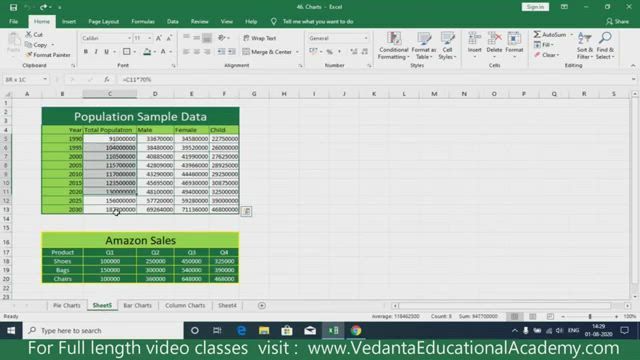The image size is (640, 360).
Task: Save the workbook with the Save icon
Action: [13, 7]
